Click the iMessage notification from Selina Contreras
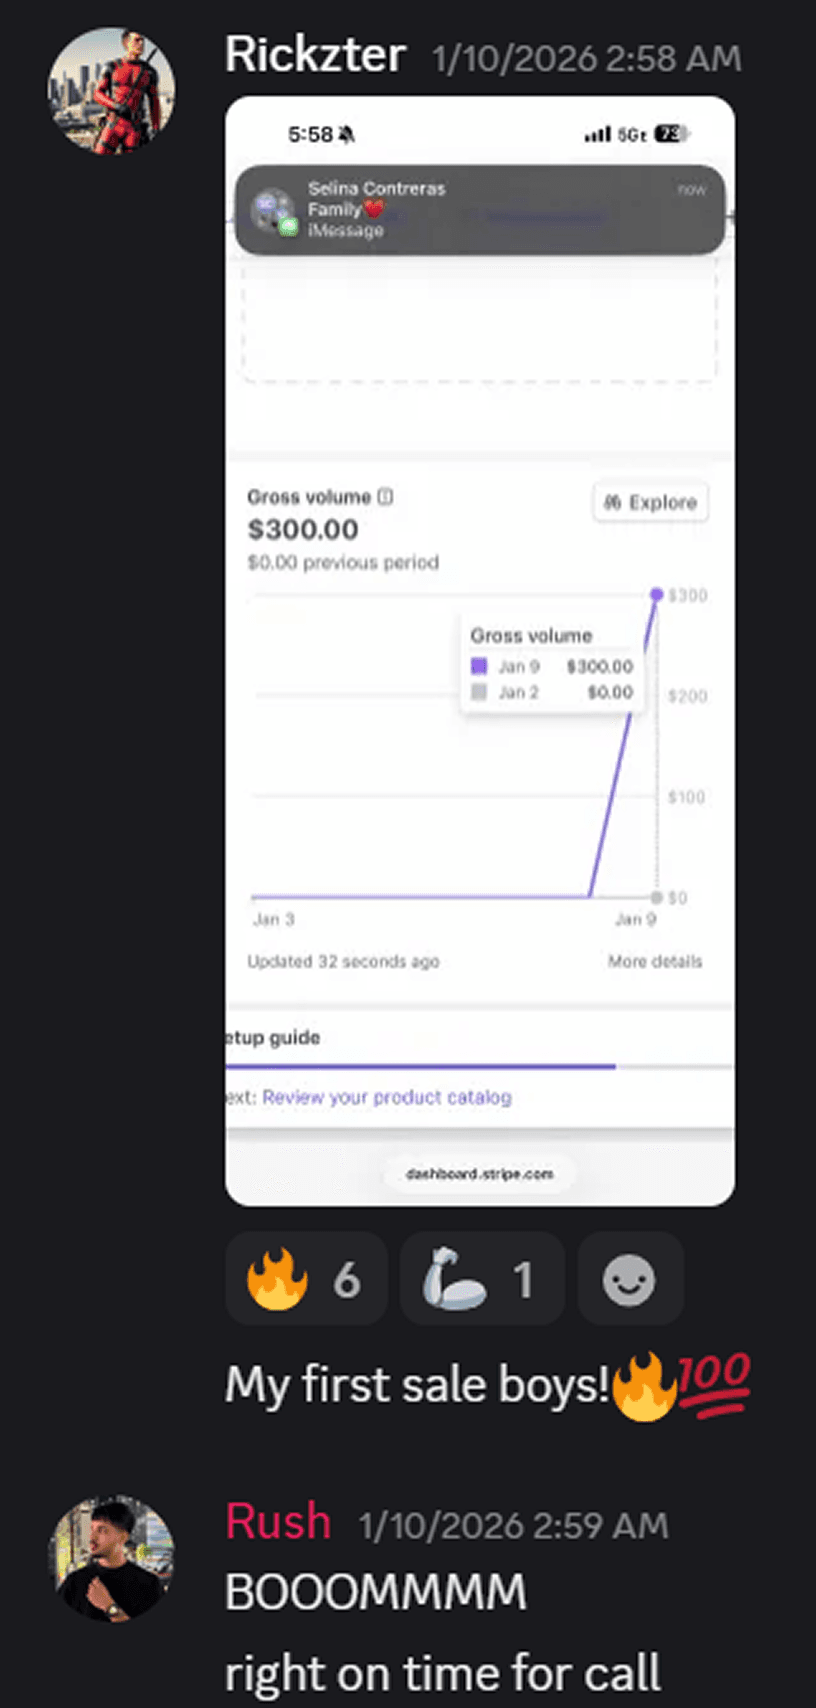 478,208
